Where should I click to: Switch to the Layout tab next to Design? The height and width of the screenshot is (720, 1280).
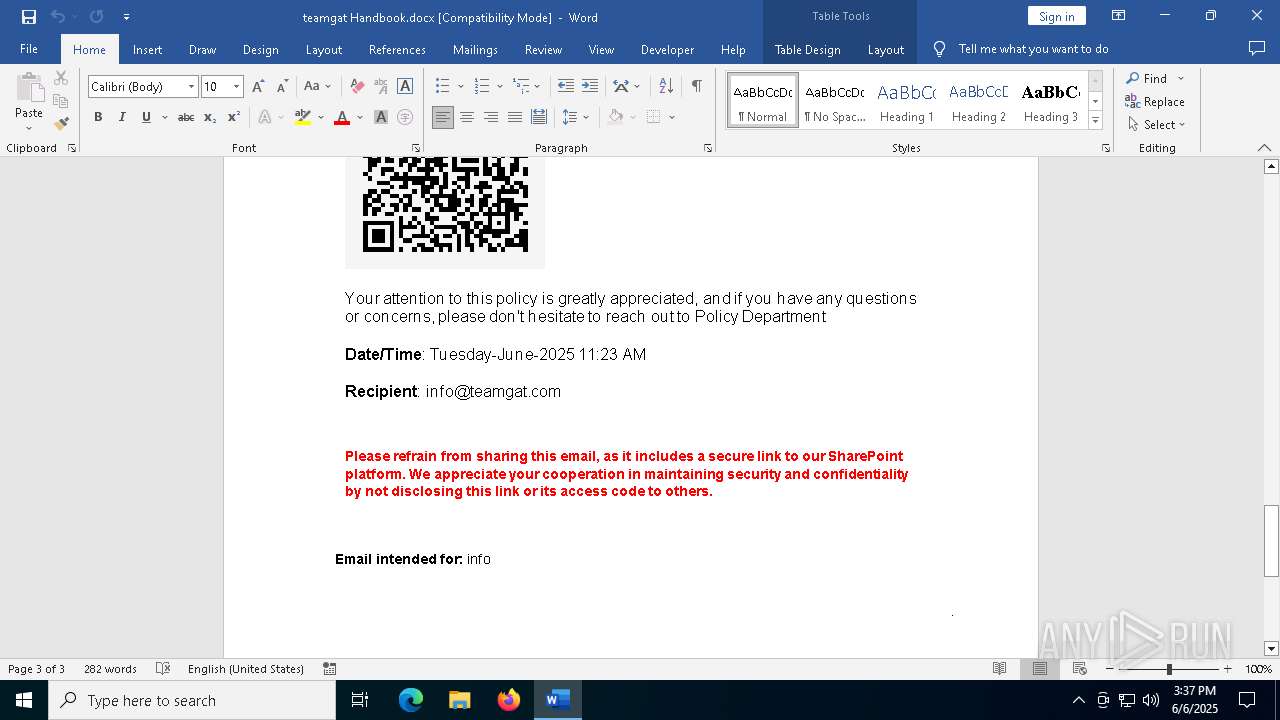click(x=324, y=49)
